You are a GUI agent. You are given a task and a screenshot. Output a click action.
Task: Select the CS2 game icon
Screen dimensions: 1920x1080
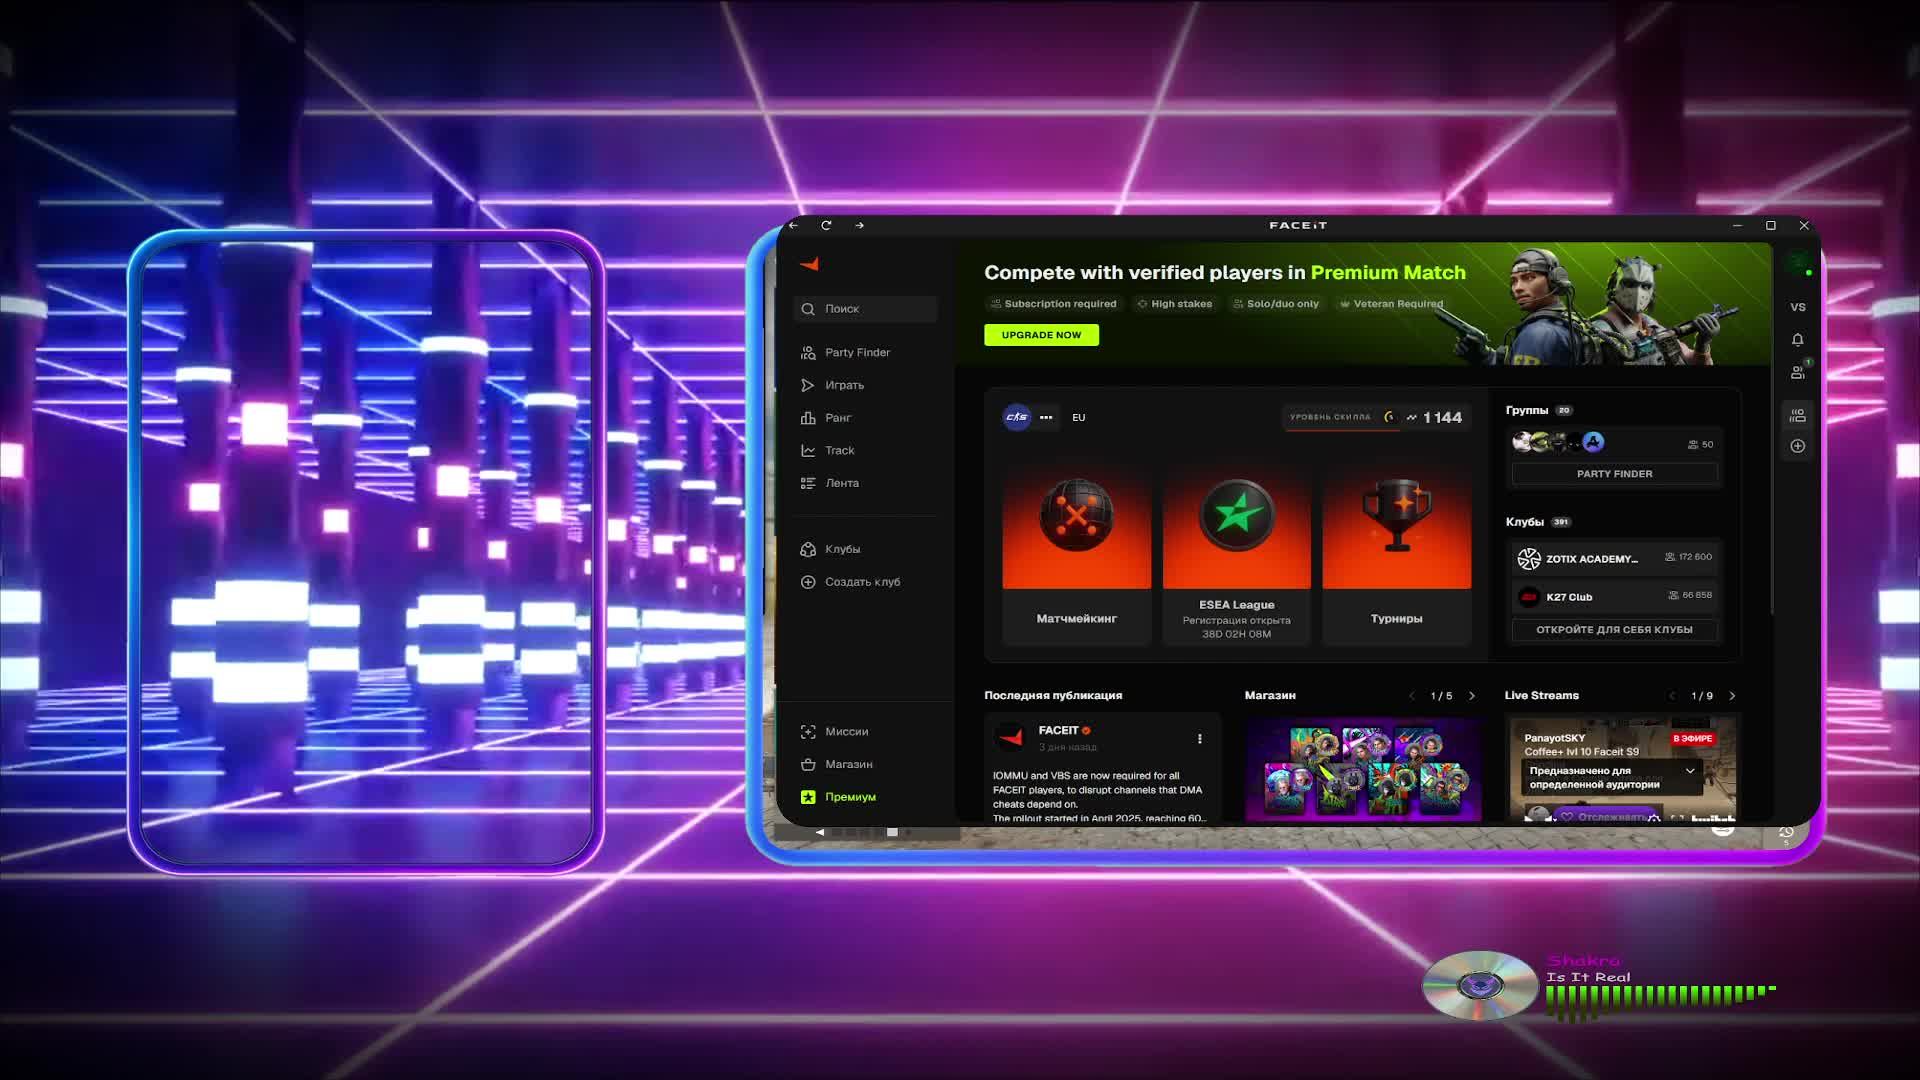1017,417
